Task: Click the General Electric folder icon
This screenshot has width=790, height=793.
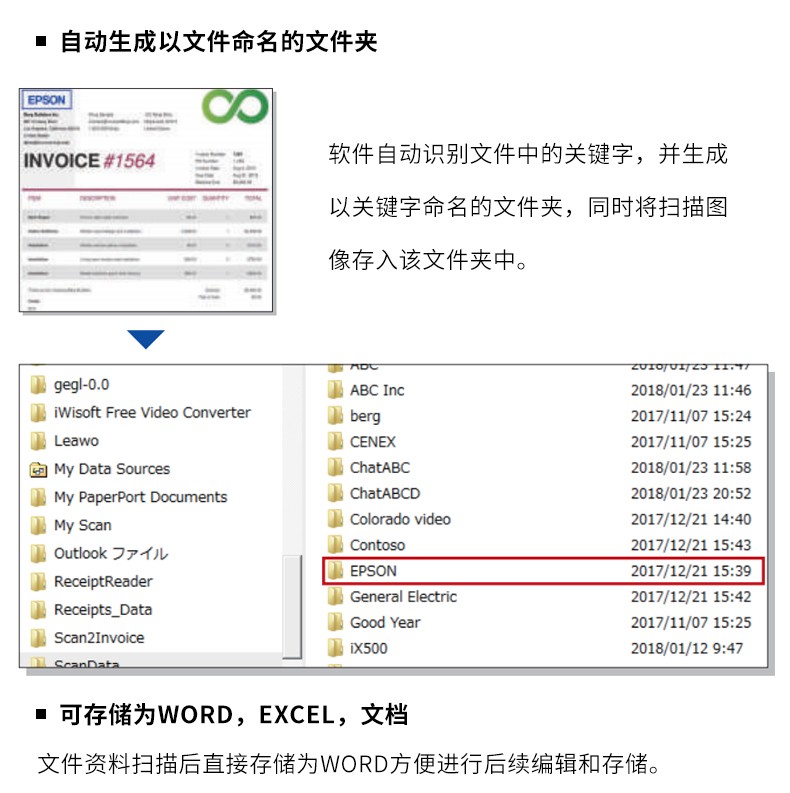Action: (x=335, y=597)
